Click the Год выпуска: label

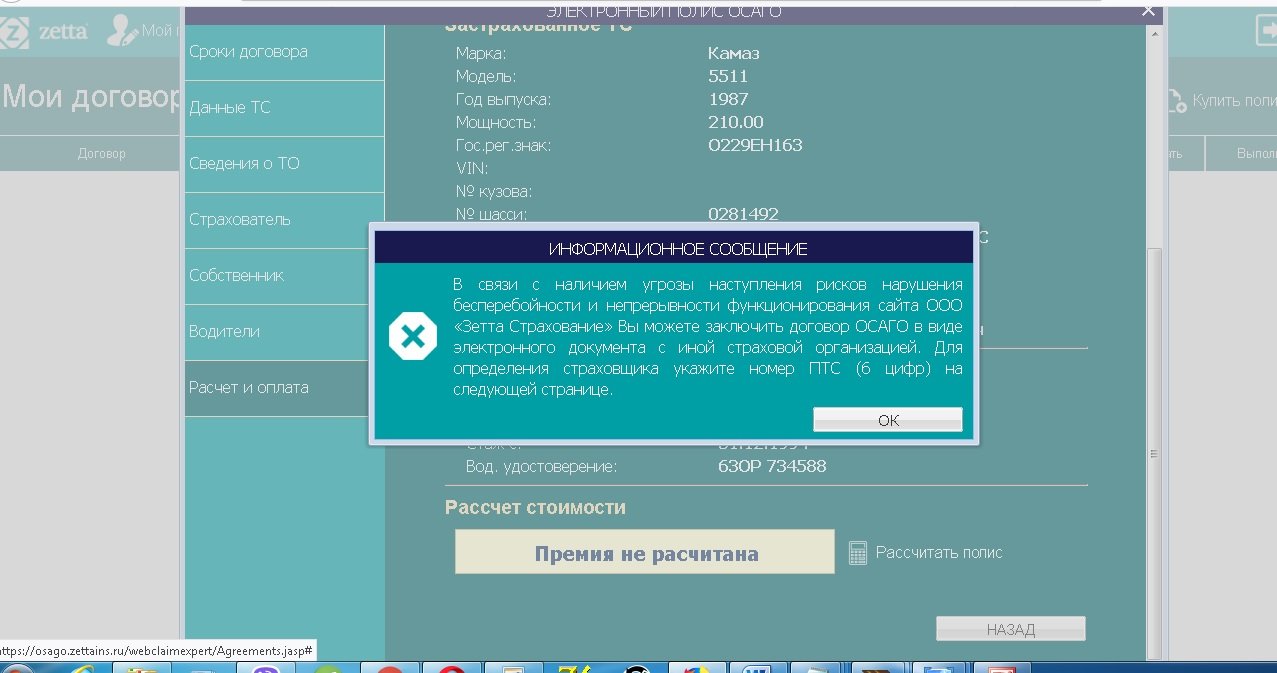coord(504,99)
